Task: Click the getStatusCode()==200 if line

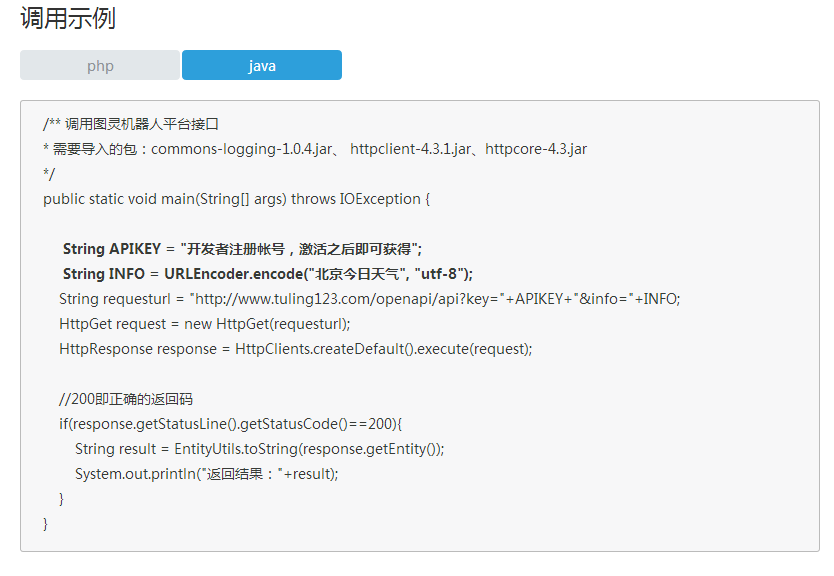Action: [231, 424]
